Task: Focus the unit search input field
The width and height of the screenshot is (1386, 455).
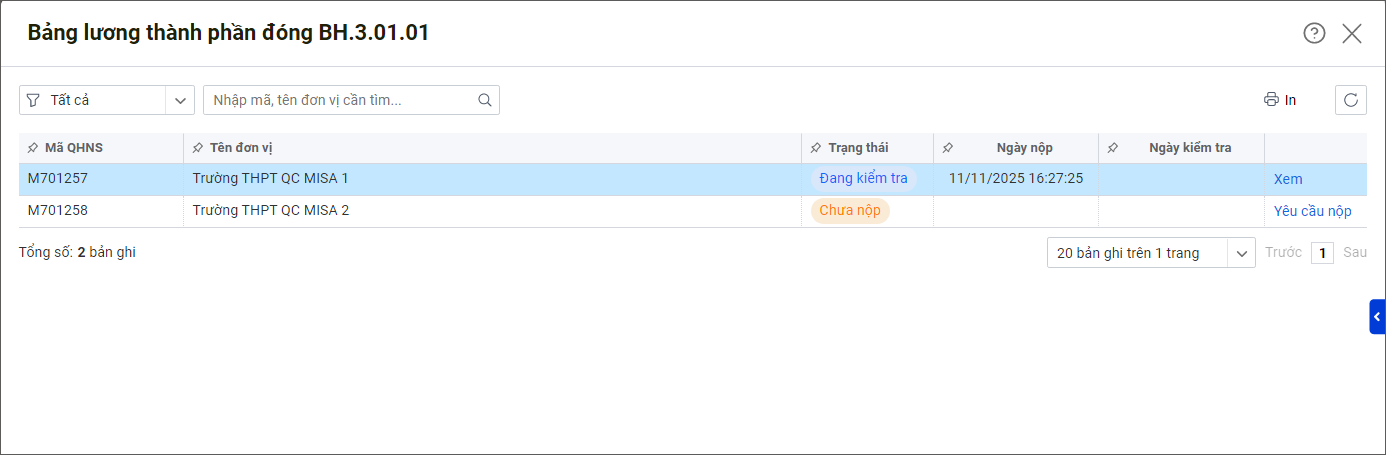Action: tap(340, 100)
